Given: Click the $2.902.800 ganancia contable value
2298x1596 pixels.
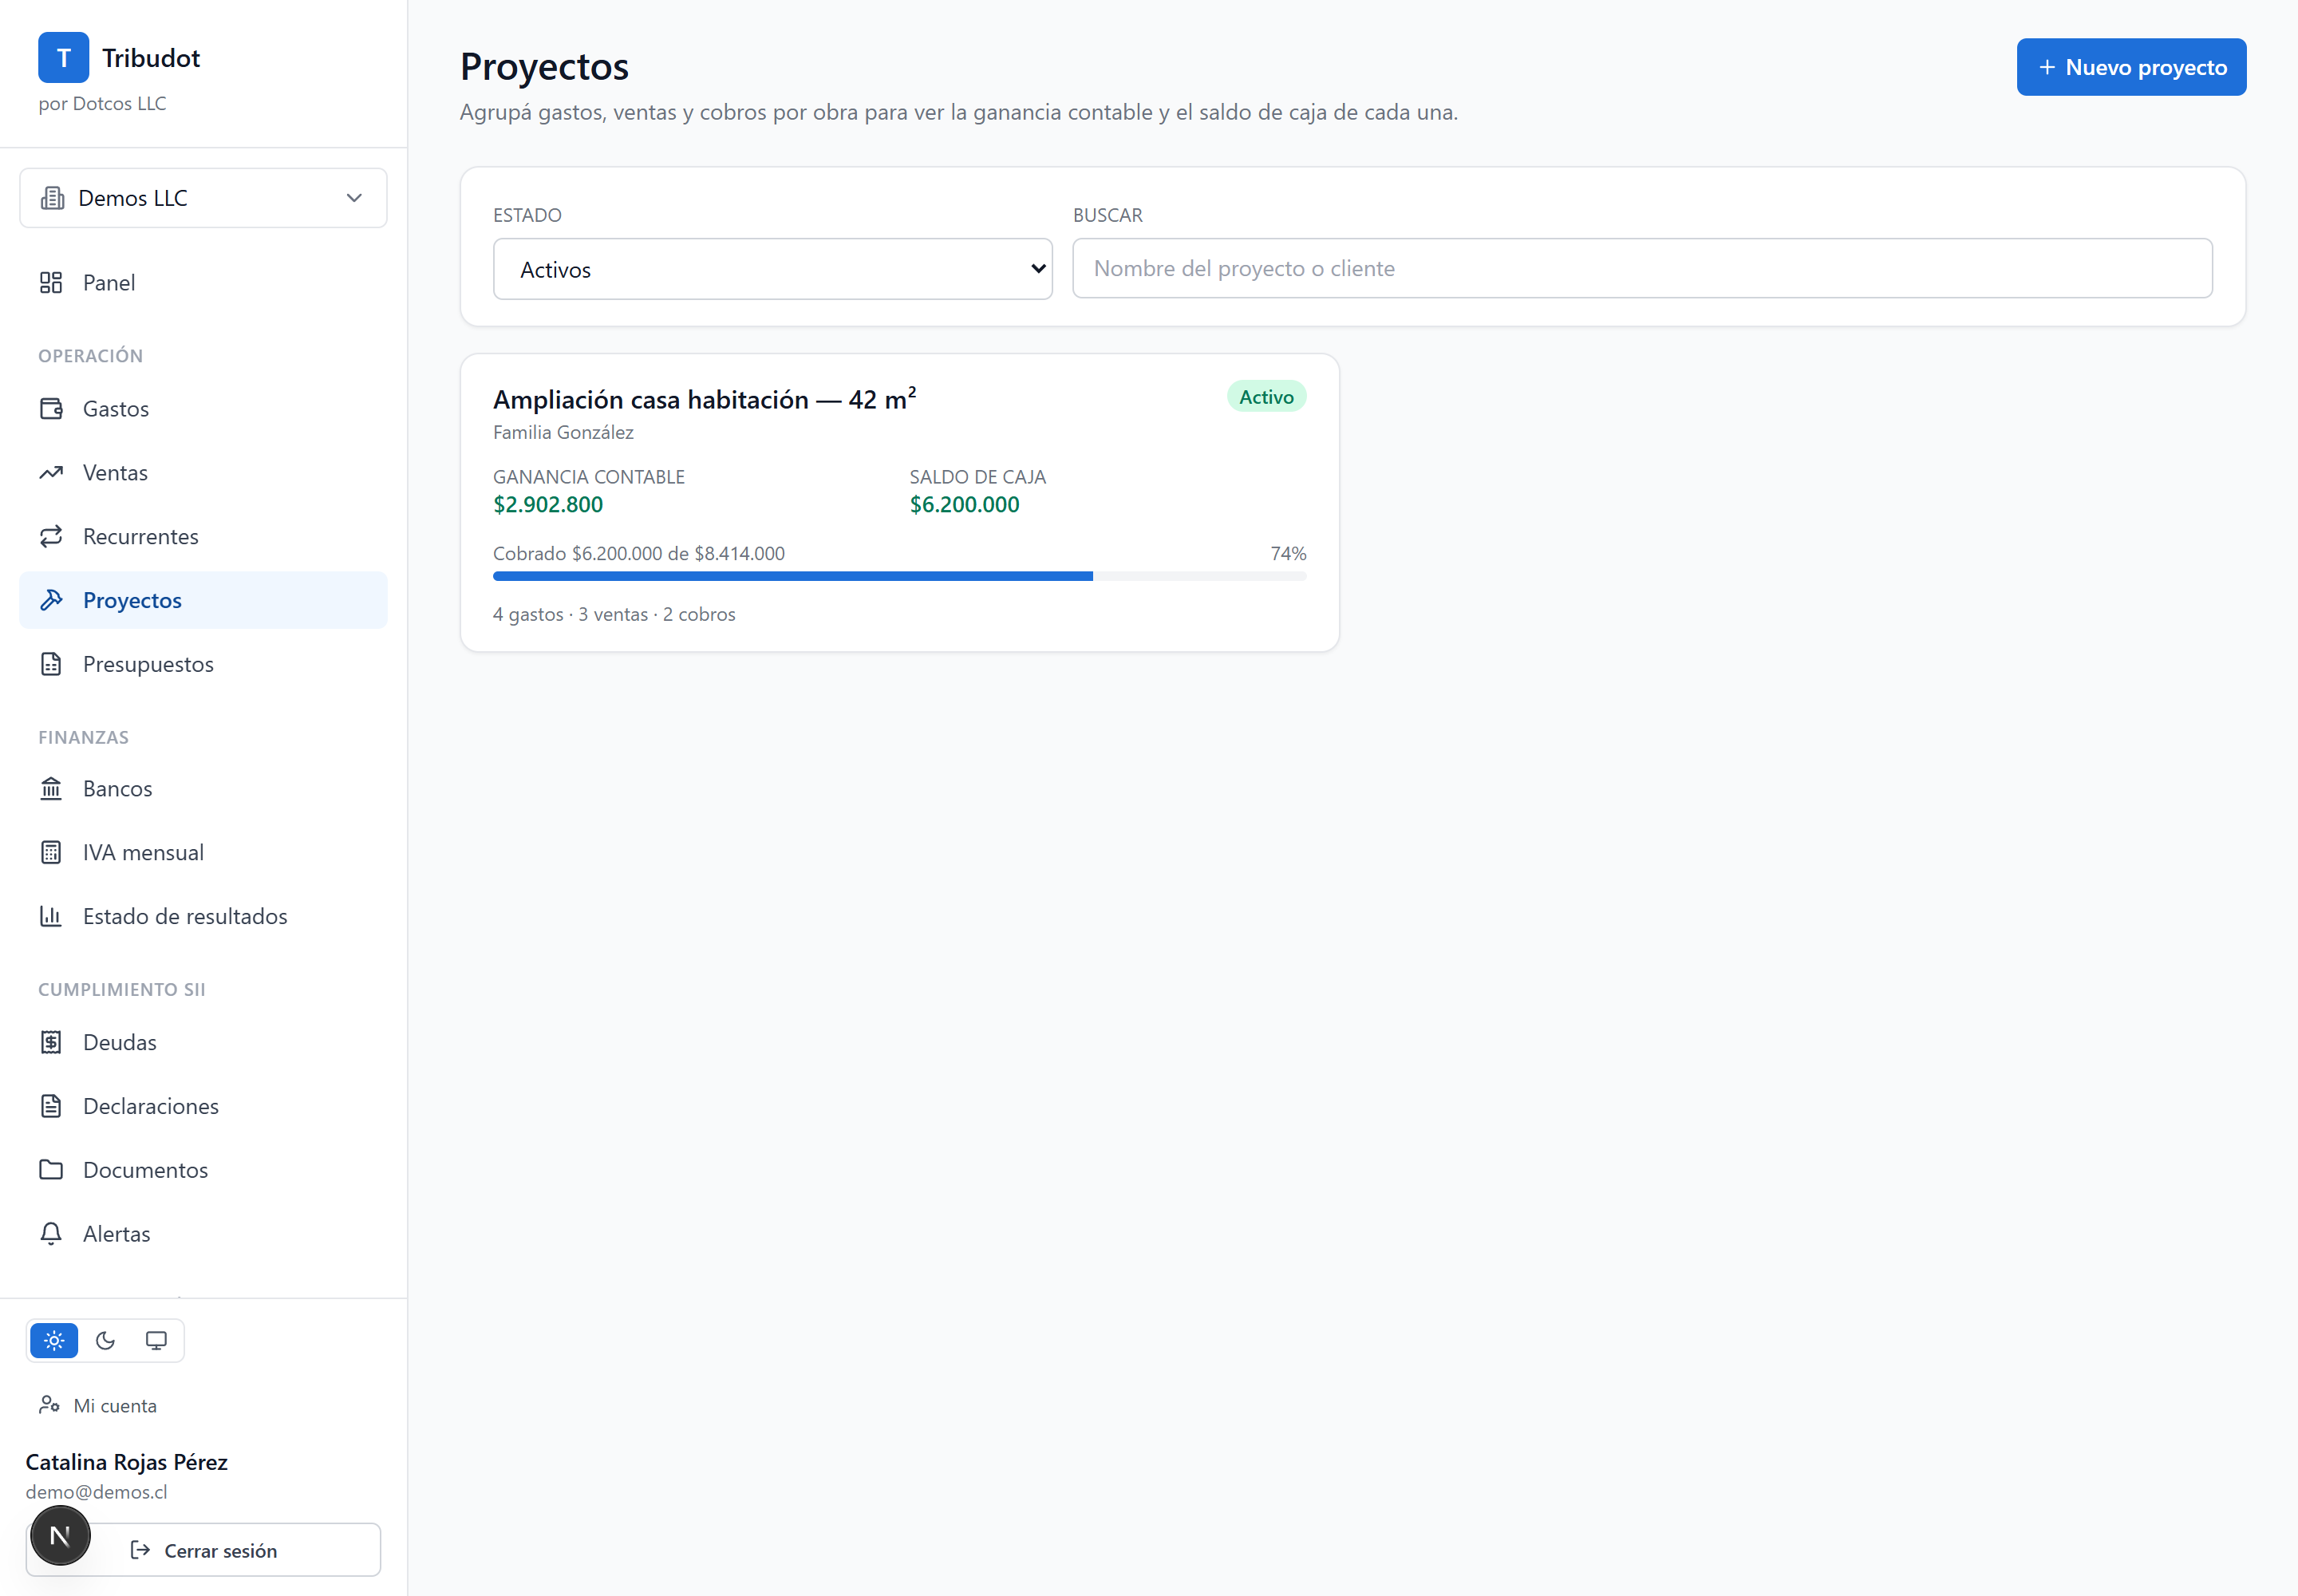Looking at the screenshot, I should click(548, 504).
